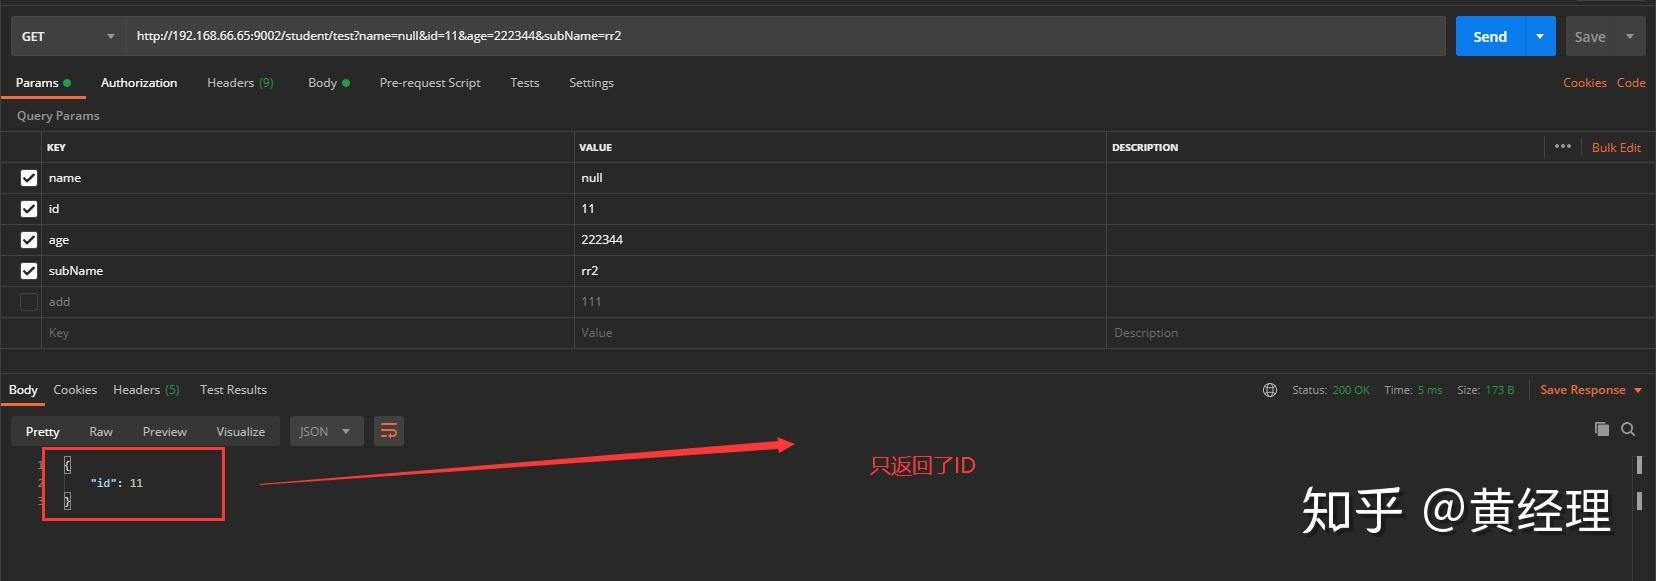Screen dimensions: 1656x581
Task: Open the Settings tab
Action: pyautogui.click(x=591, y=83)
